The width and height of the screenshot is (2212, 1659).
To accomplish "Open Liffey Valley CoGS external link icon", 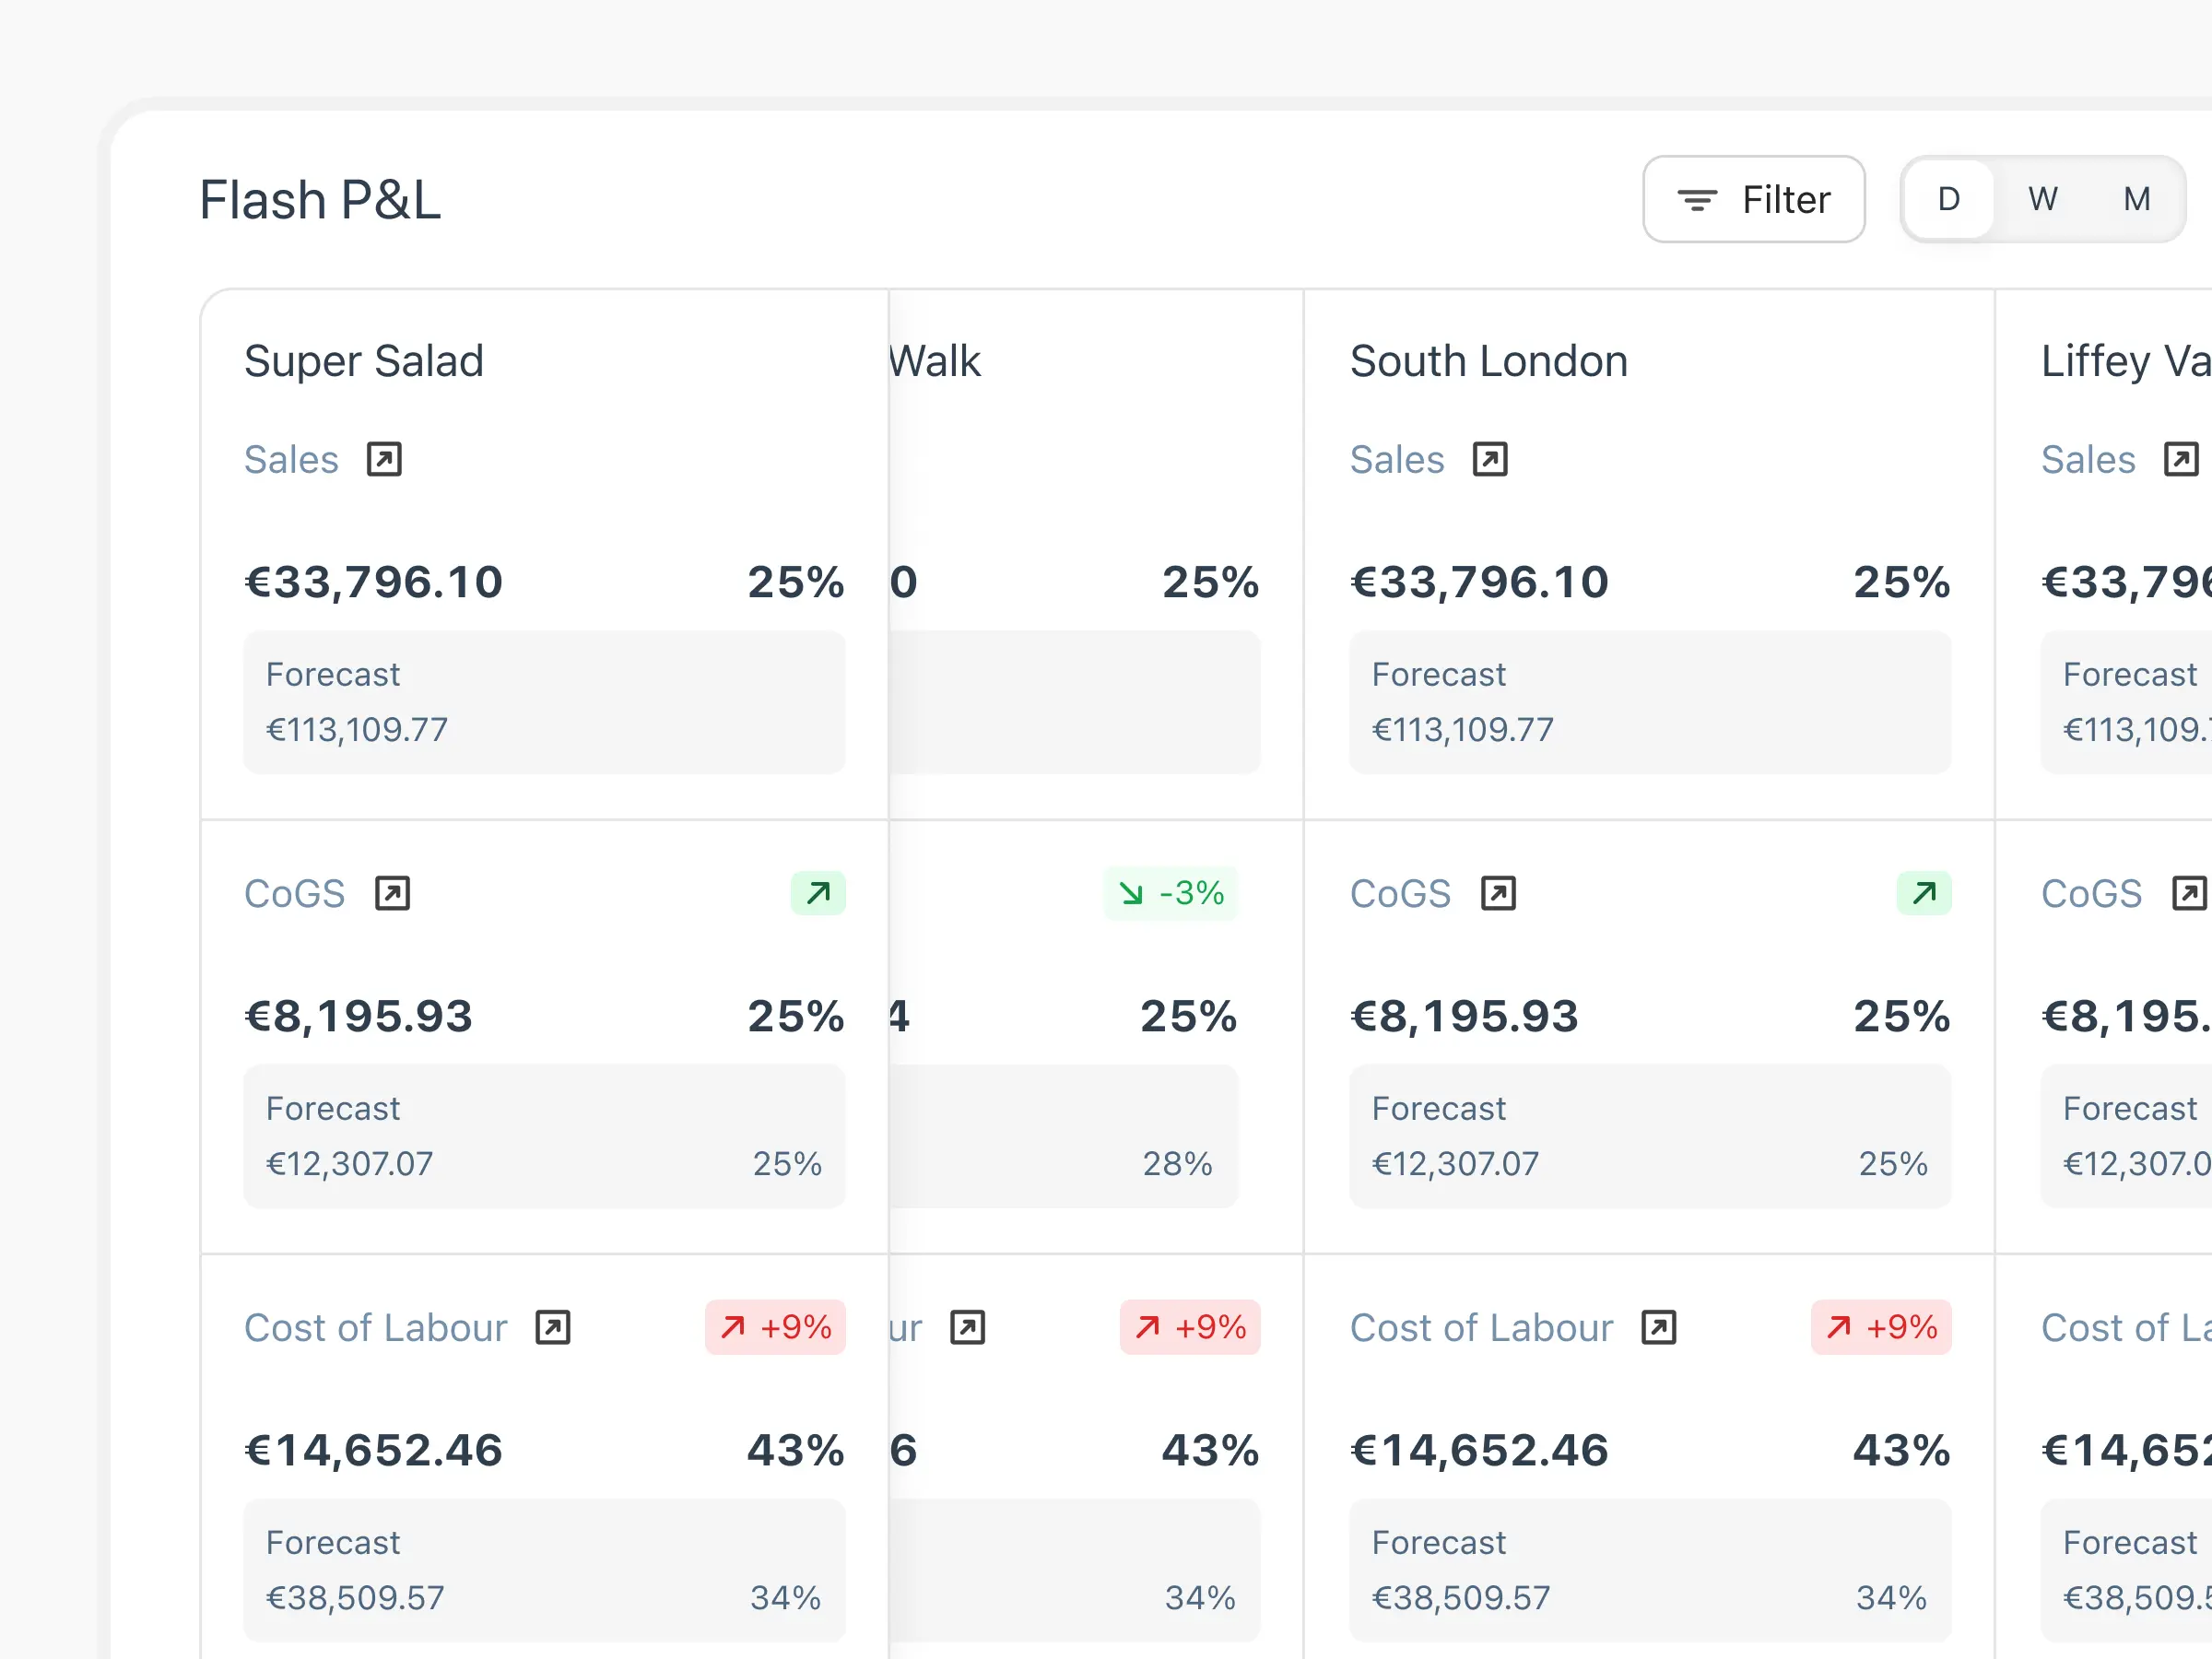I will point(2189,893).
